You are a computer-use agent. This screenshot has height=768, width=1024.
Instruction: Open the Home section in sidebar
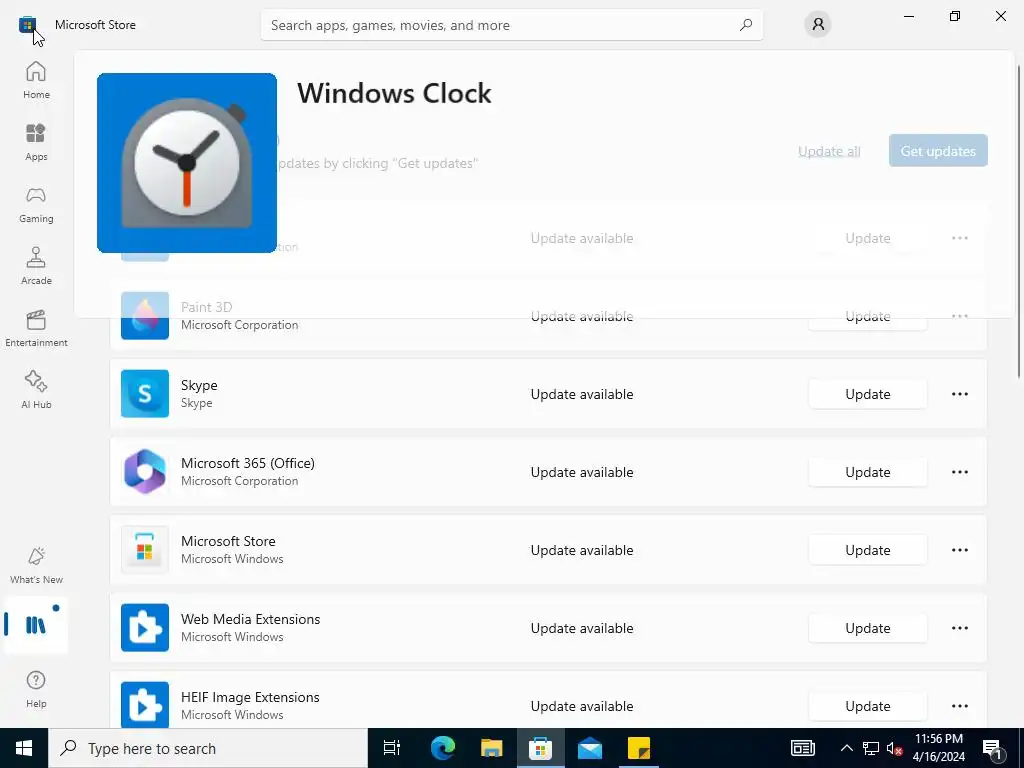click(36, 80)
